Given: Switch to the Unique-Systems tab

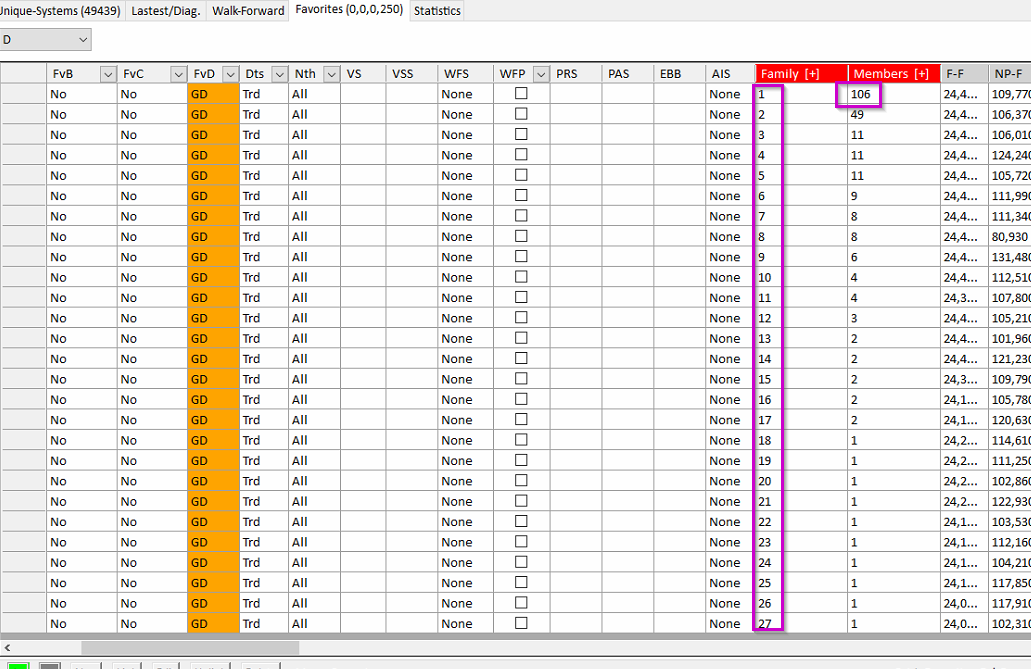Looking at the screenshot, I should tap(60, 11).
